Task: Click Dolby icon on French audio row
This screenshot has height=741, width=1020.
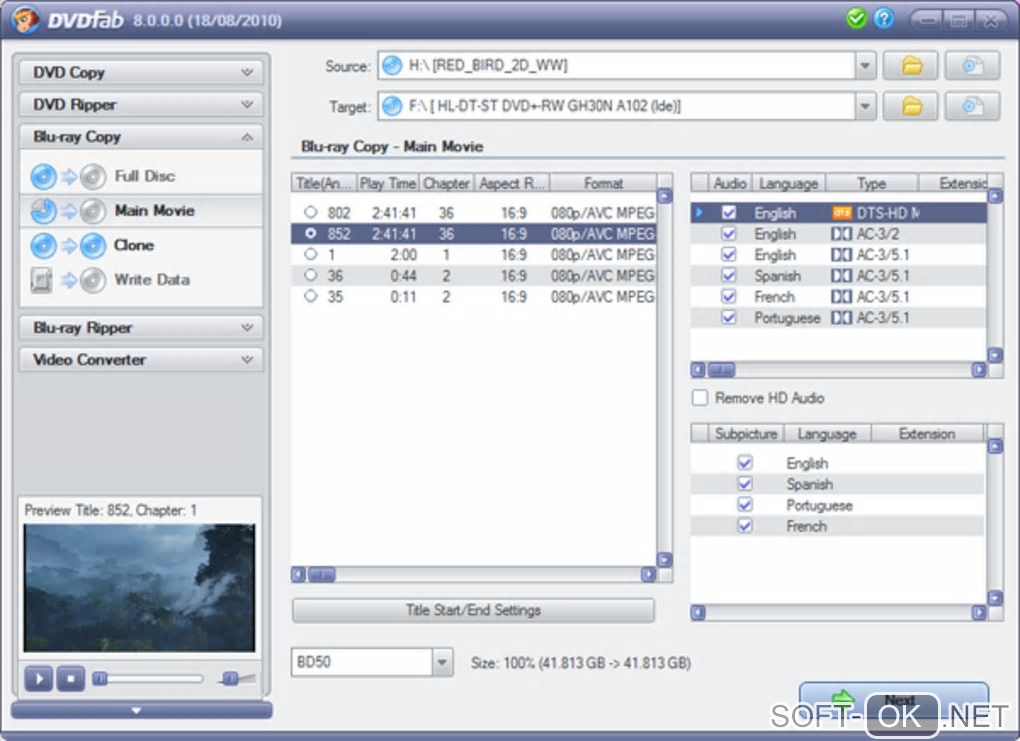Action: click(x=842, y=297)
